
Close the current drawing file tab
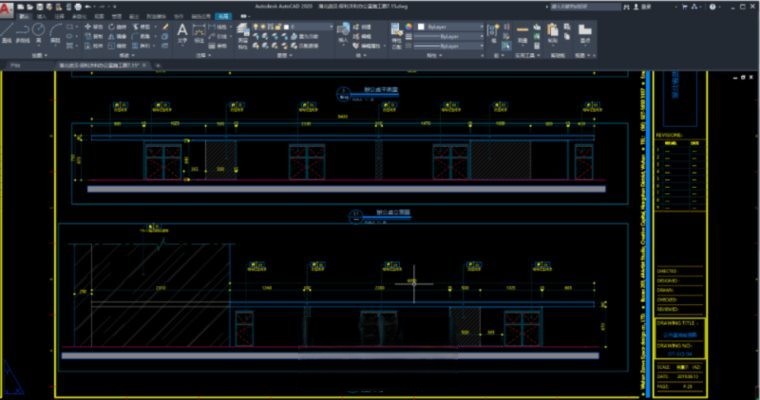[x=145, y=65]
